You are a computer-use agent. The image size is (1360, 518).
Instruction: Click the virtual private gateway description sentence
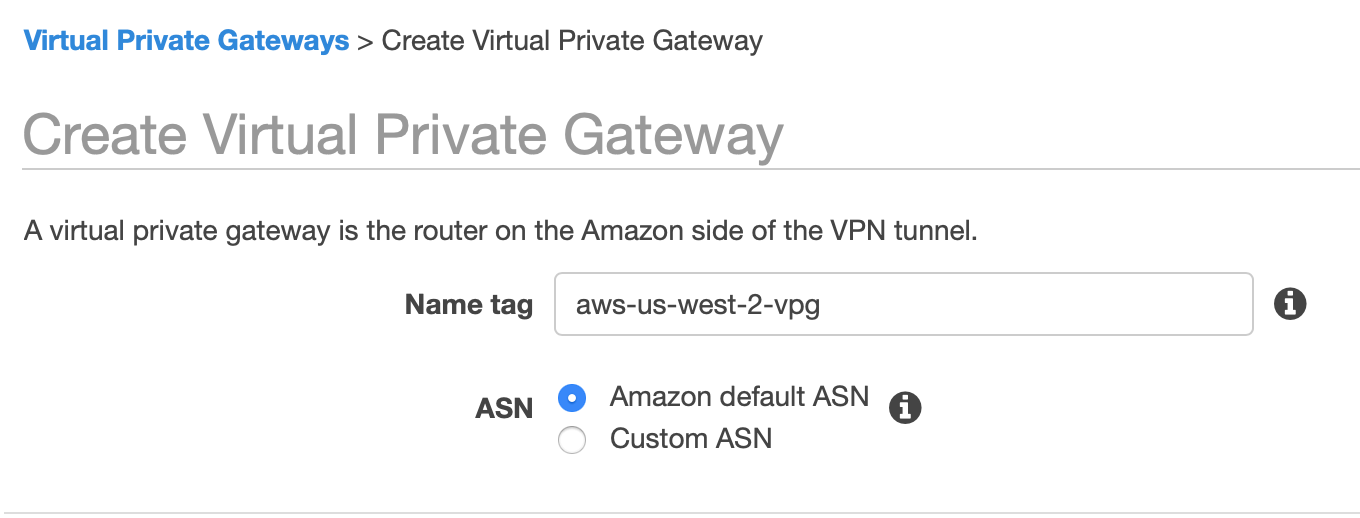tap(500, 232)
